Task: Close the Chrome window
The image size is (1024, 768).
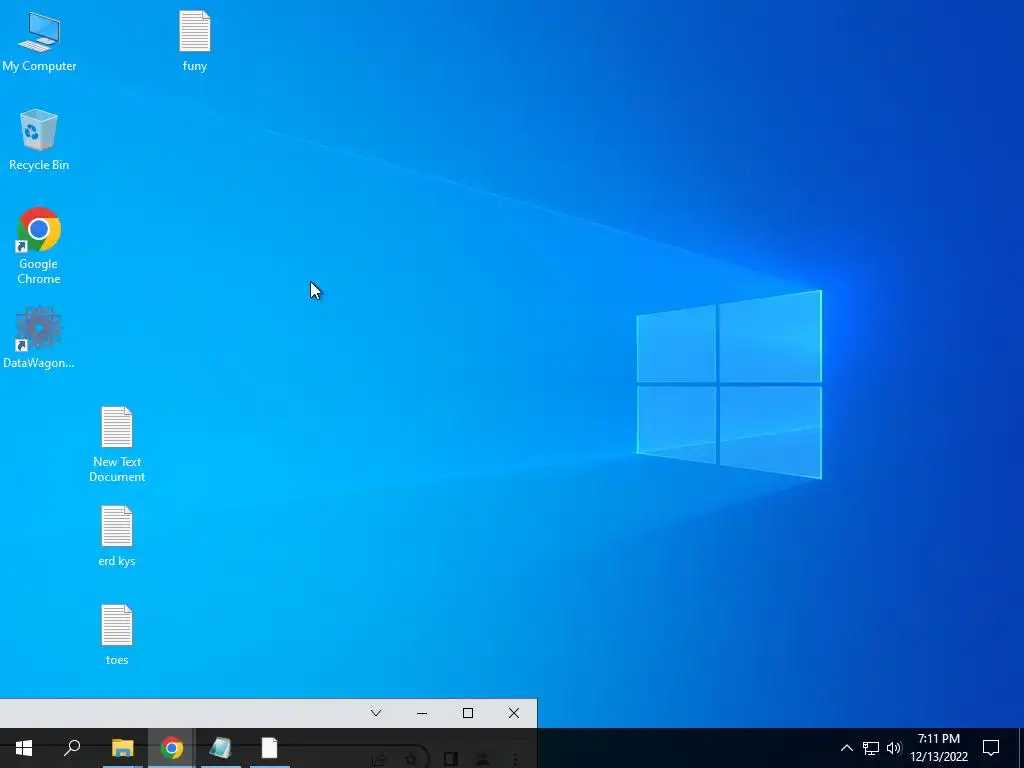Action: [514, 713]
